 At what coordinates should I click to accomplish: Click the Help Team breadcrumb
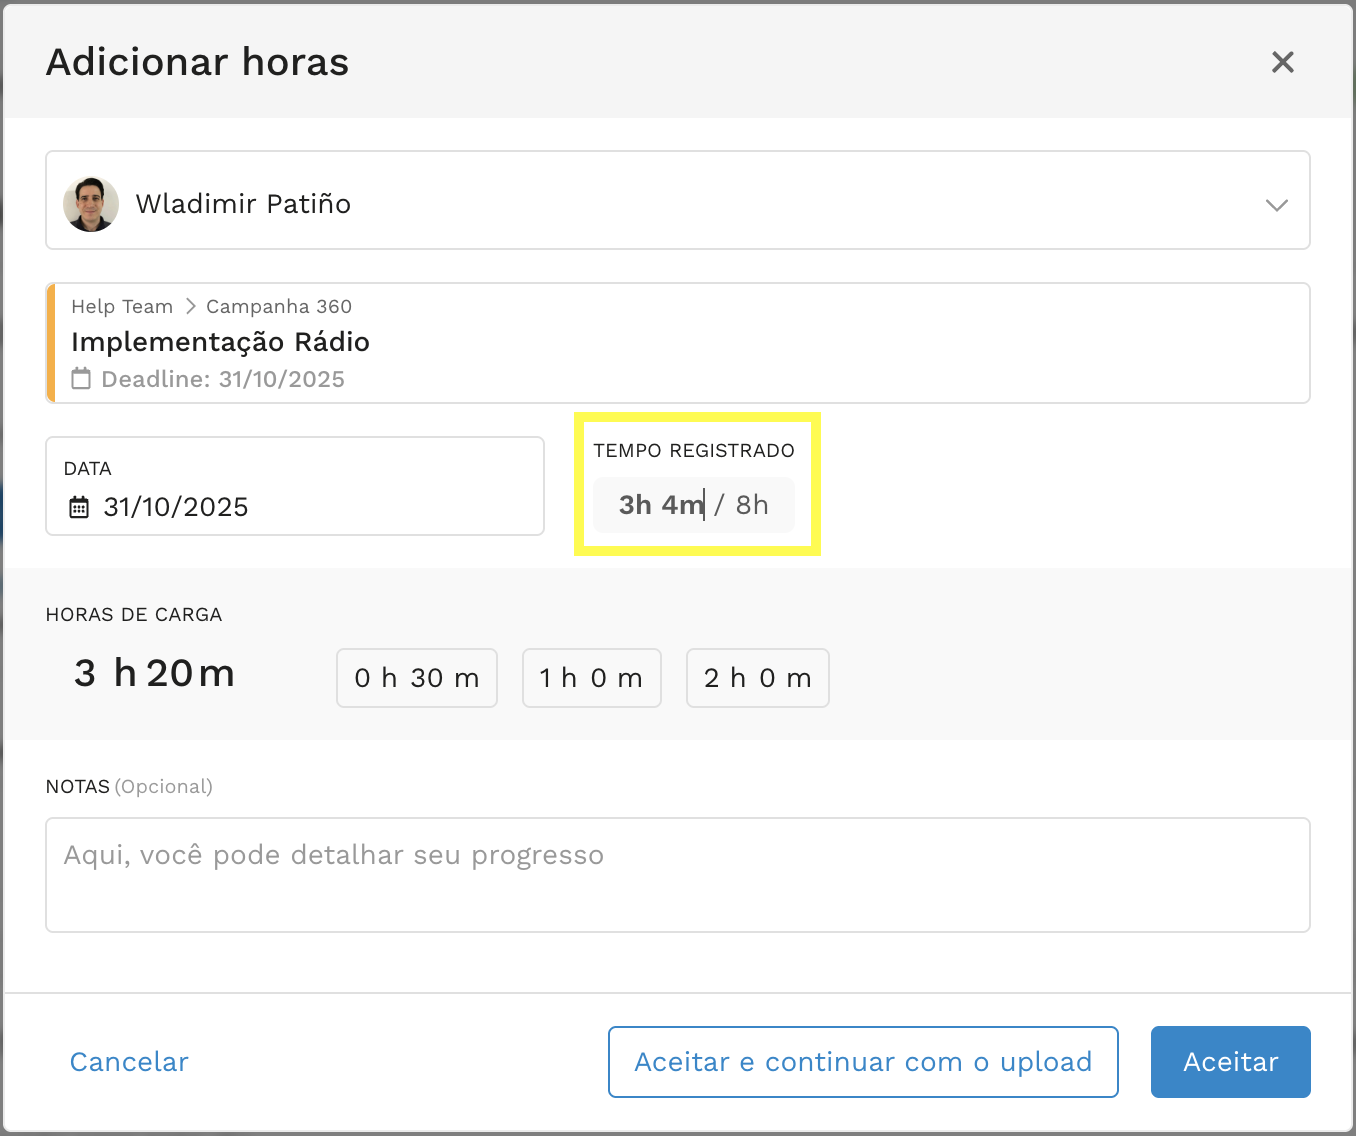tap(122, 306)
